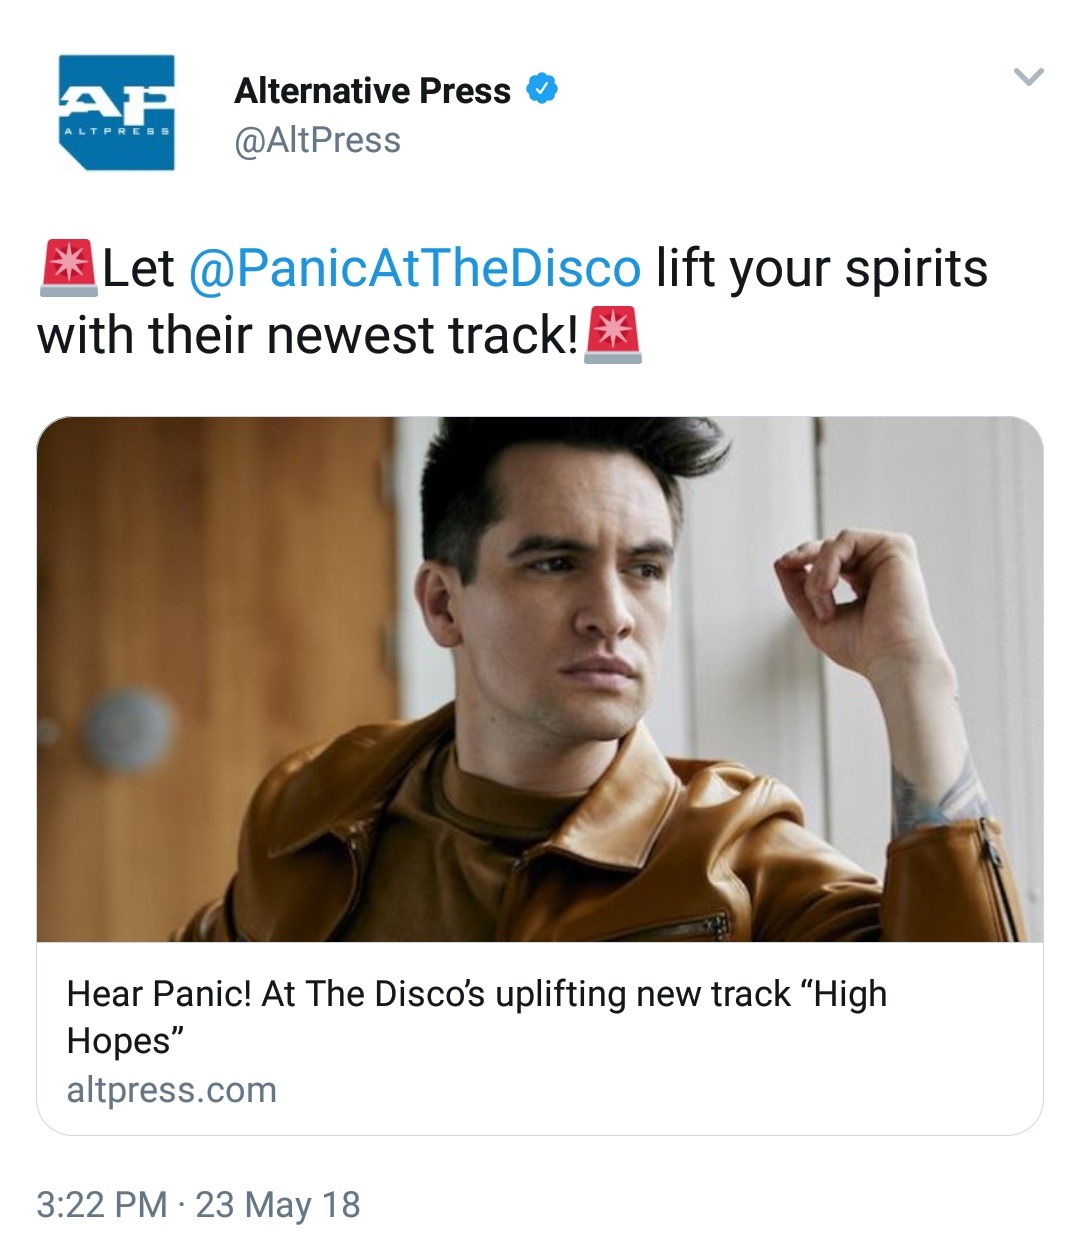Click the "with their newest track!" text
The image size is (1079, 1257).
click(307, 335)
